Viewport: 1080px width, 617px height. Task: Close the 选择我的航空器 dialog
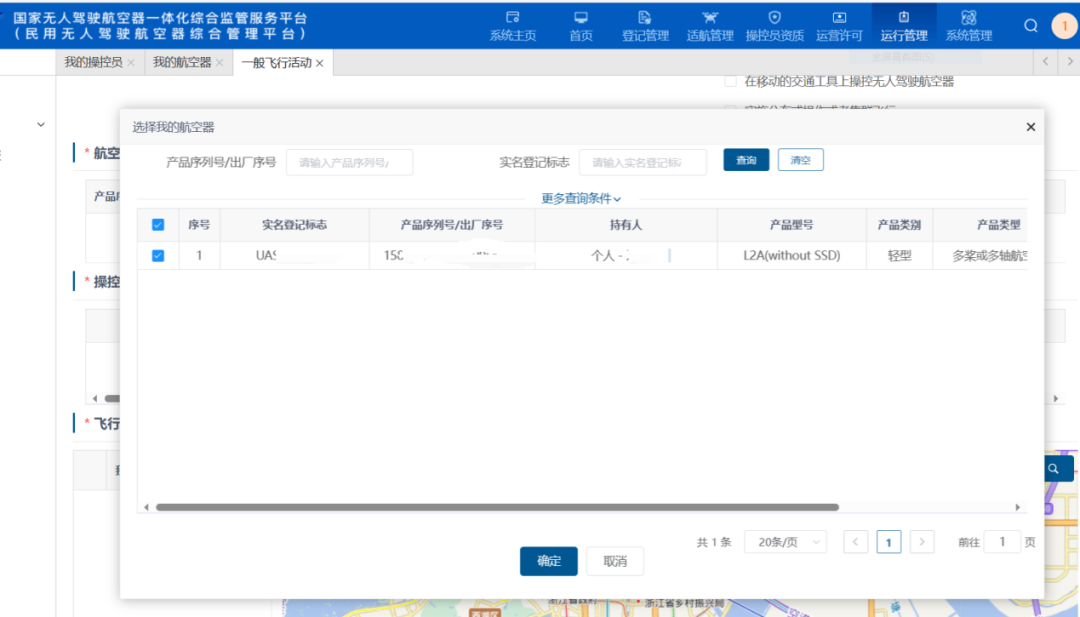click(1030, 127)
